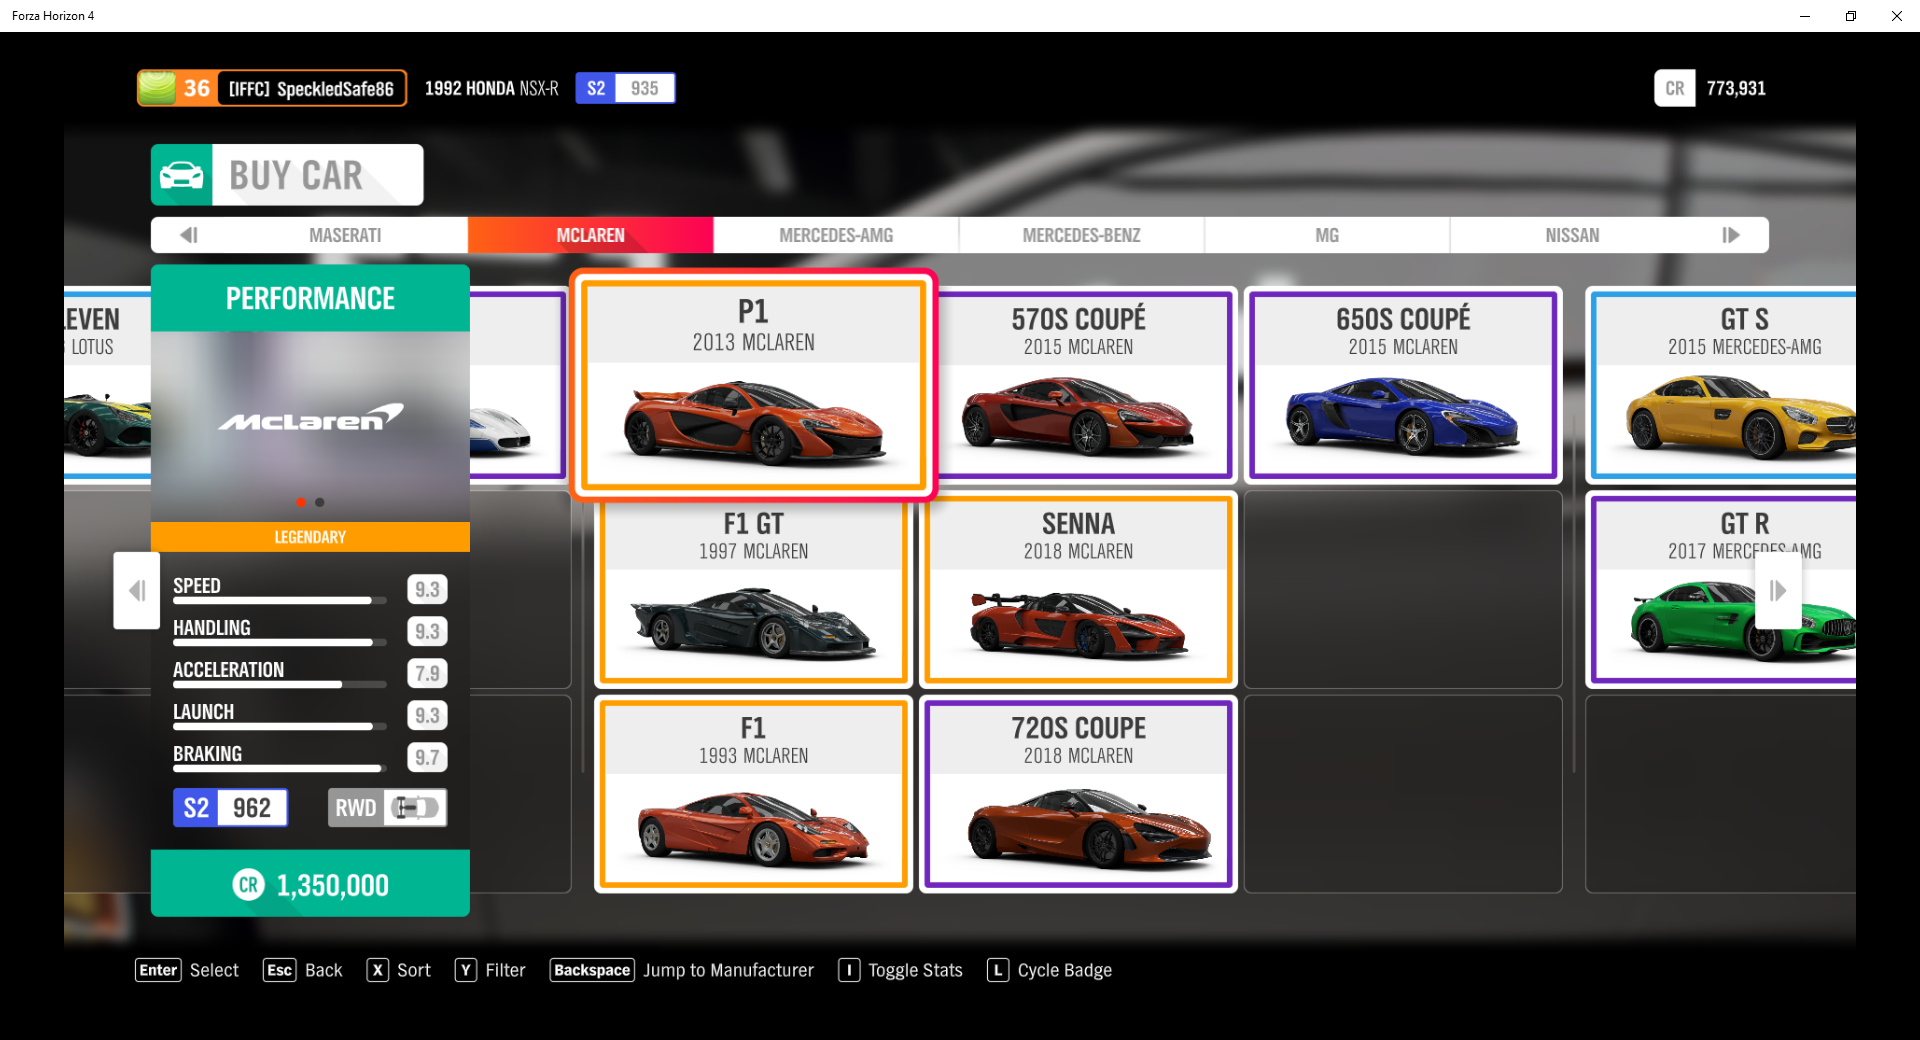1920x1040 pixels.
Task: Click Toggle Stats in the bottom hint bar
Action: pyautogui.click(x=913, y=970)
